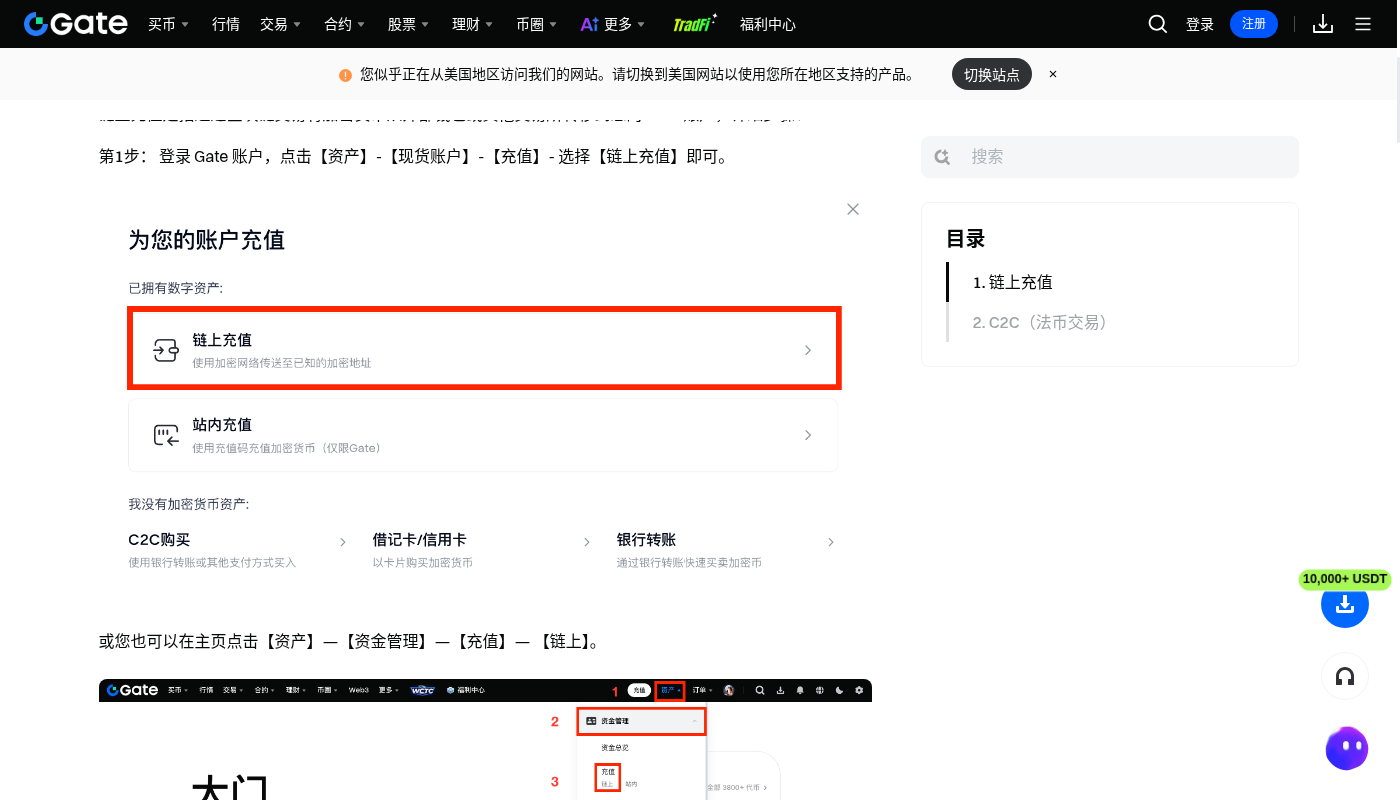
Task: Click the 站内充值 code icon
Action: [x=165, y=435]
